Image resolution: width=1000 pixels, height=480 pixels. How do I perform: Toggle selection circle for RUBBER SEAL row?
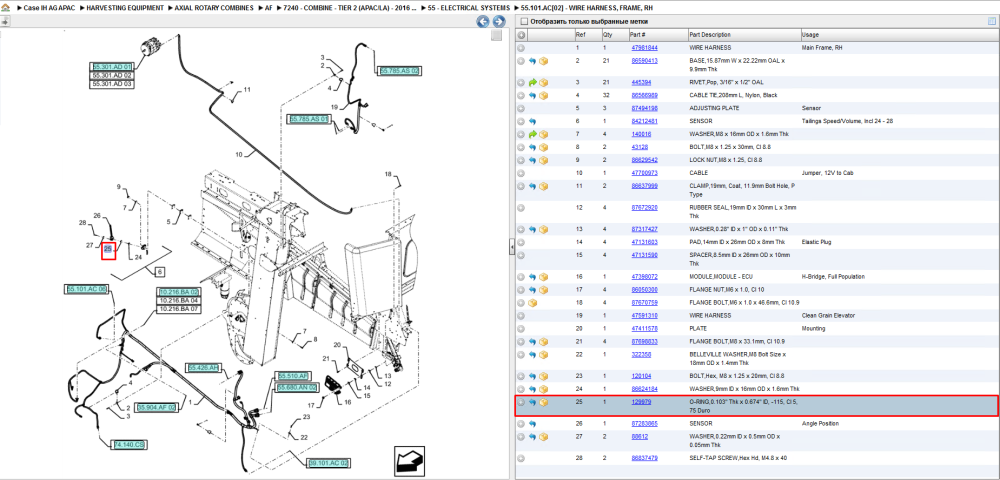[522, 208]
